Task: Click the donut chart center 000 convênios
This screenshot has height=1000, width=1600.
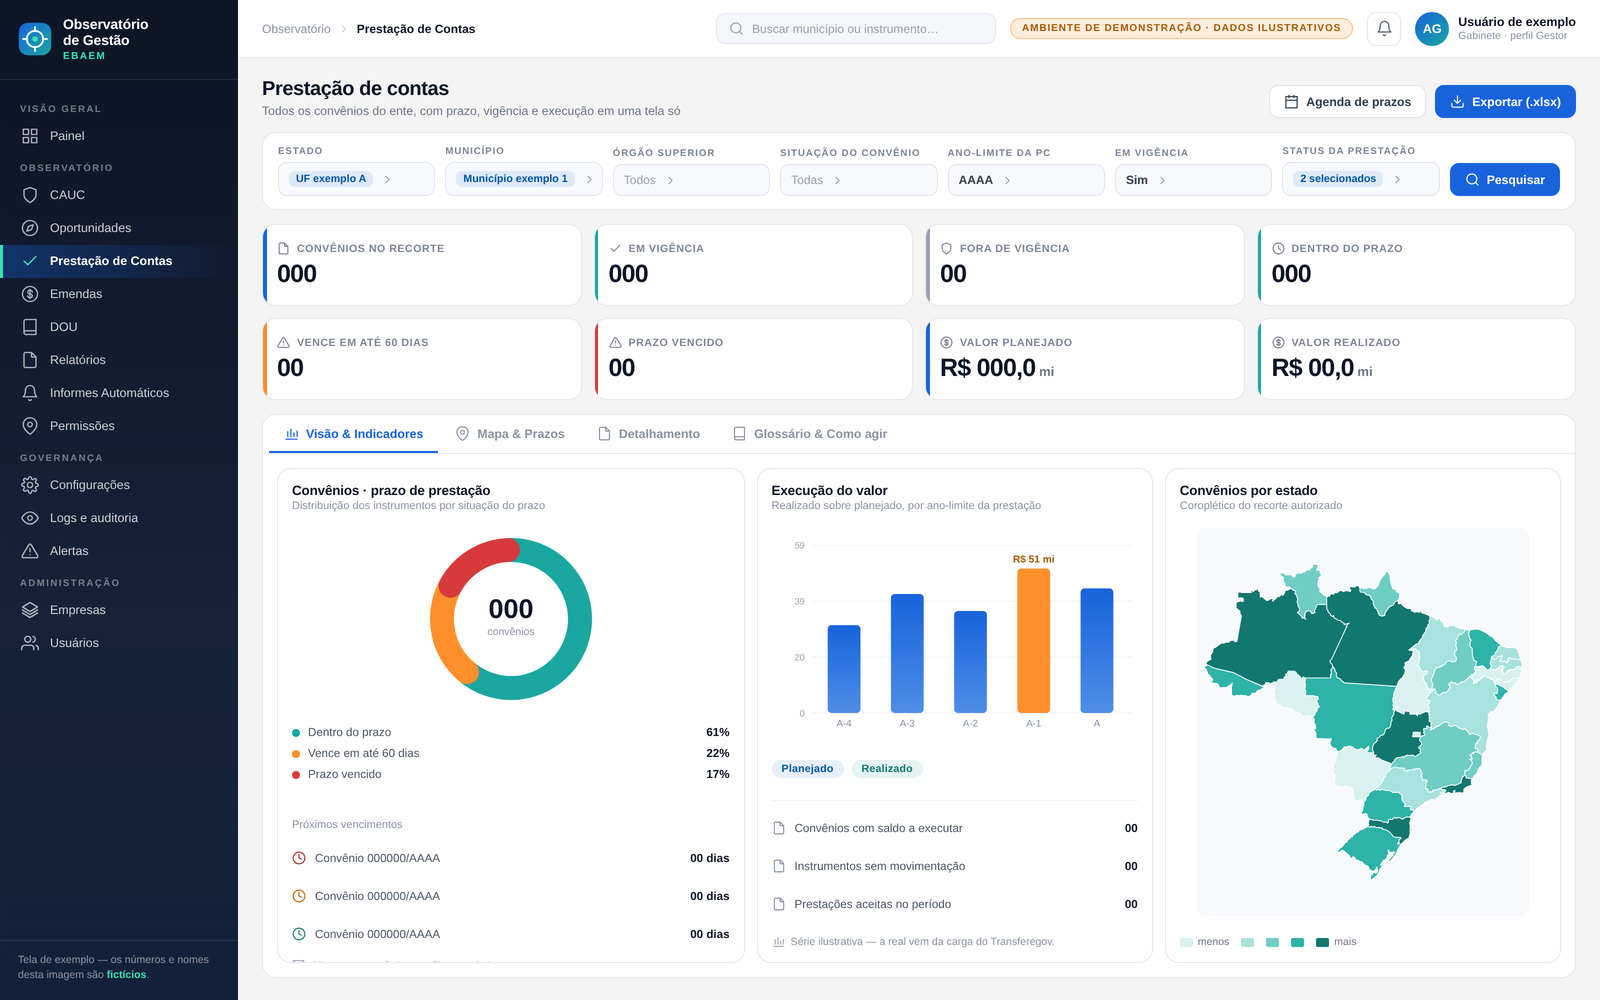Action: [511, 617]
